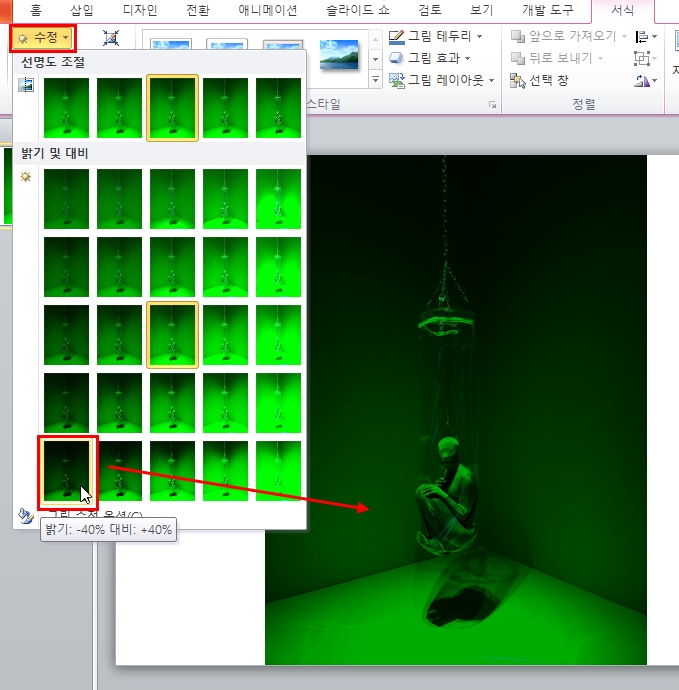Click the group objects icon

[645, 58]
